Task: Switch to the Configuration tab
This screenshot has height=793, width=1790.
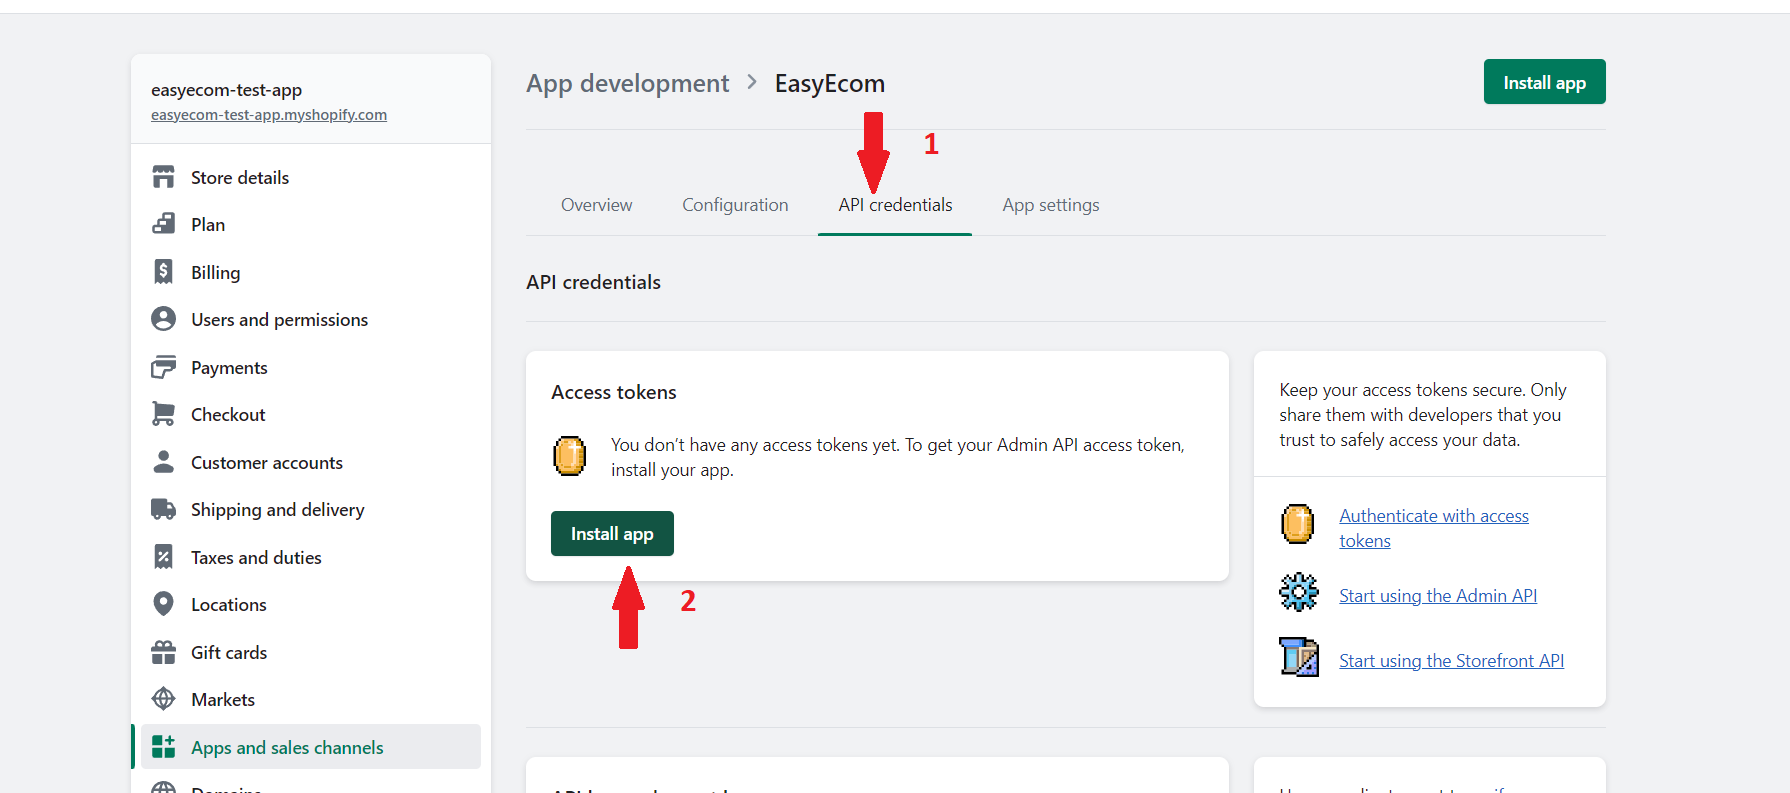Action: click(735, 205)
